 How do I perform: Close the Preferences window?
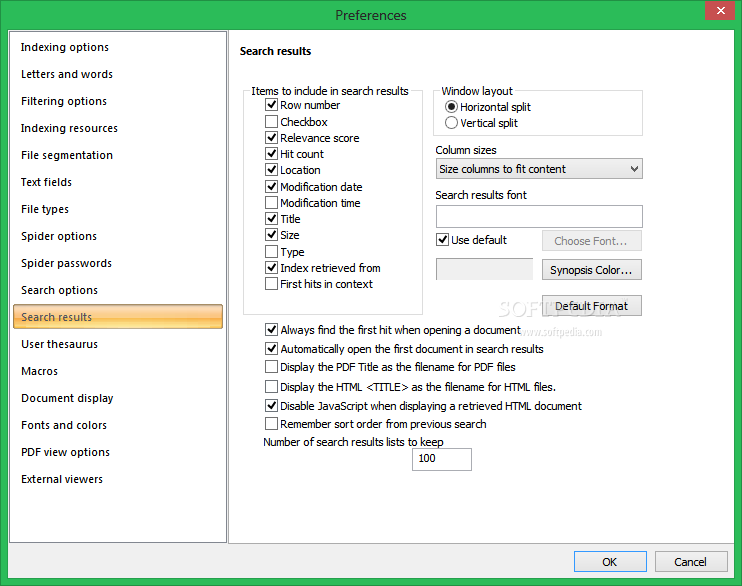(720, 10)
